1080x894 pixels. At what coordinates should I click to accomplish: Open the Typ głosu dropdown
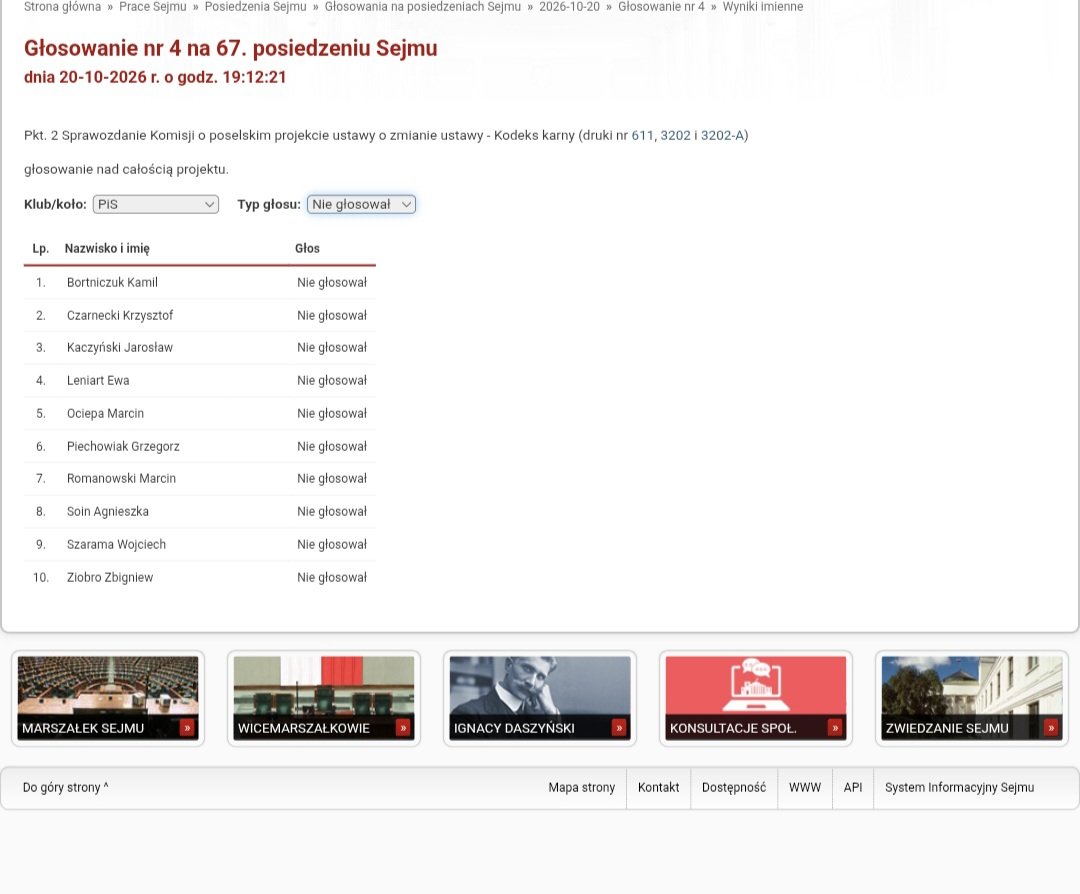(x=361, y=205)
